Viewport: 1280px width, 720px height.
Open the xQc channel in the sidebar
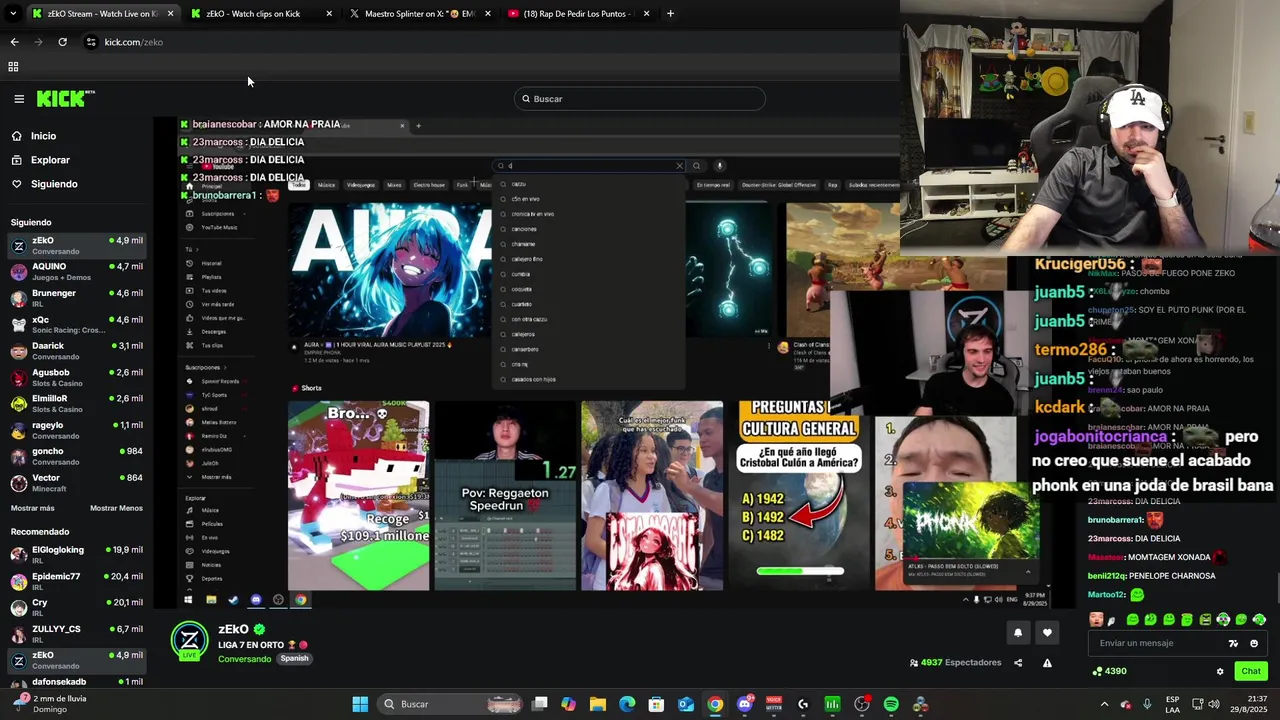pos(76,325)
